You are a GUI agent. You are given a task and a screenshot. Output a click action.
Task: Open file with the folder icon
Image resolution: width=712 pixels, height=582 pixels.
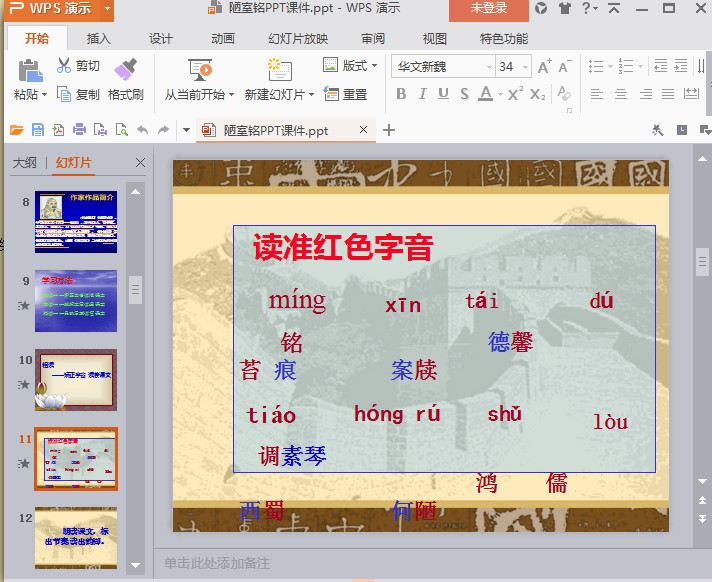[x=16, y=130]
